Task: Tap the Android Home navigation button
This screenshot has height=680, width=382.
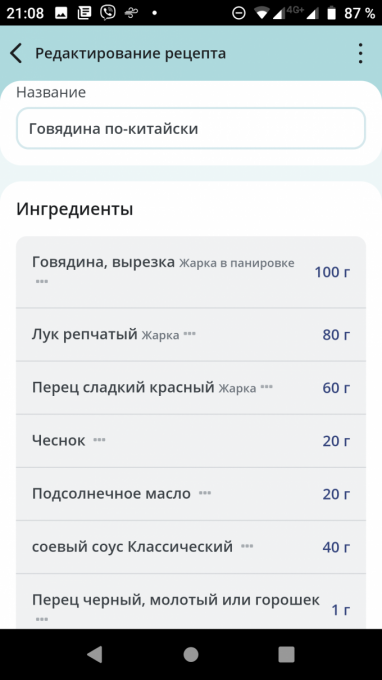Action: tap(191, 654)
